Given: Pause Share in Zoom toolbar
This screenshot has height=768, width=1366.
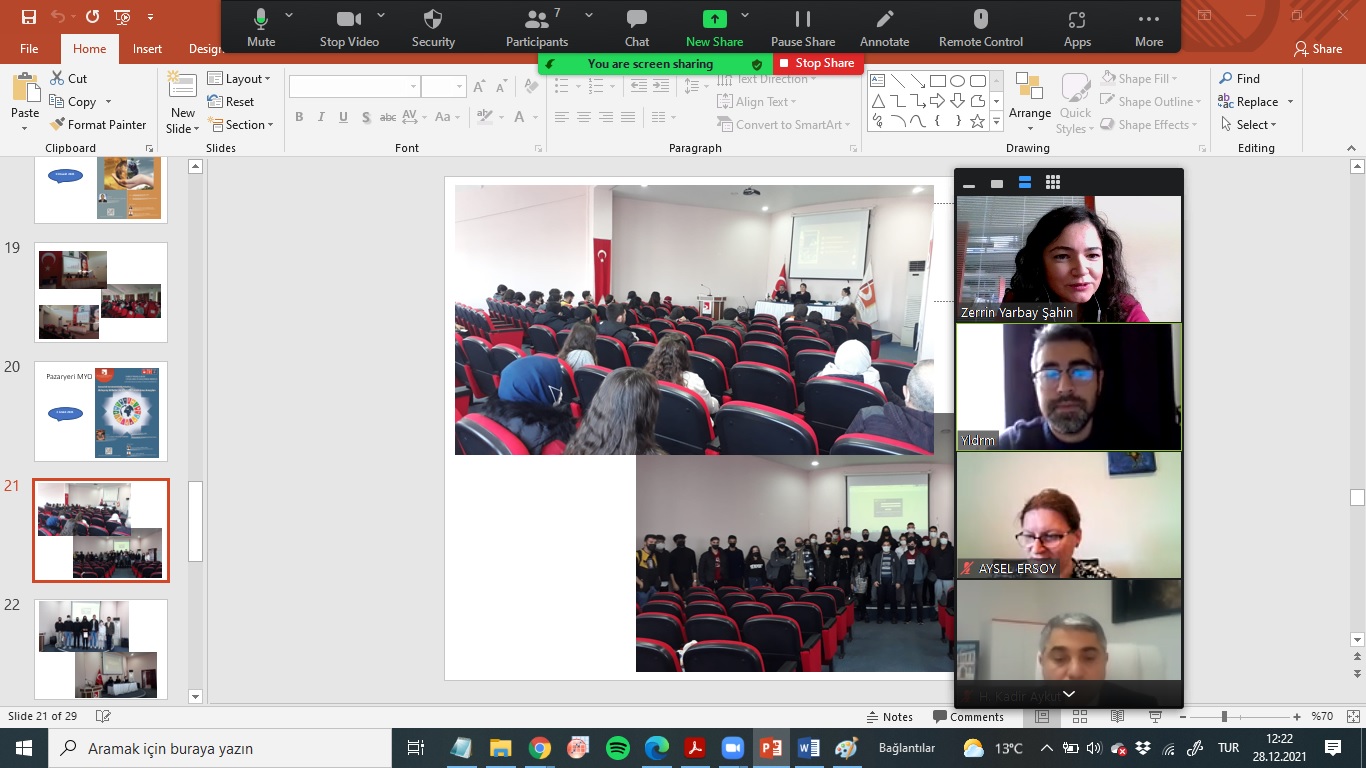Looking at the screenshot, I should (803, 28).
